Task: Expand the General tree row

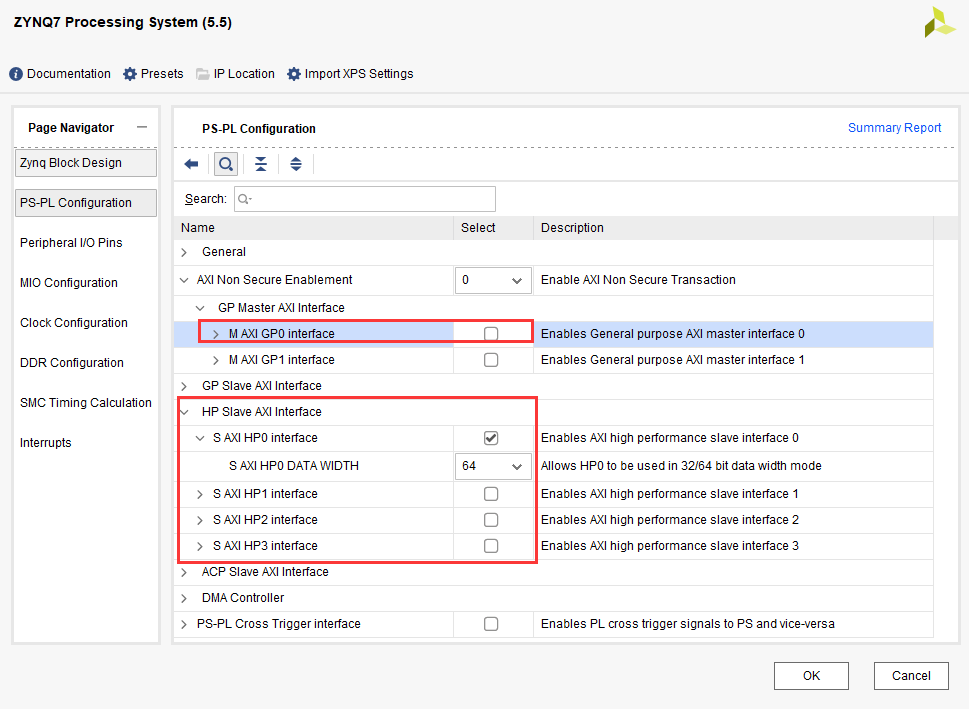Action: (x=184, y=252)
